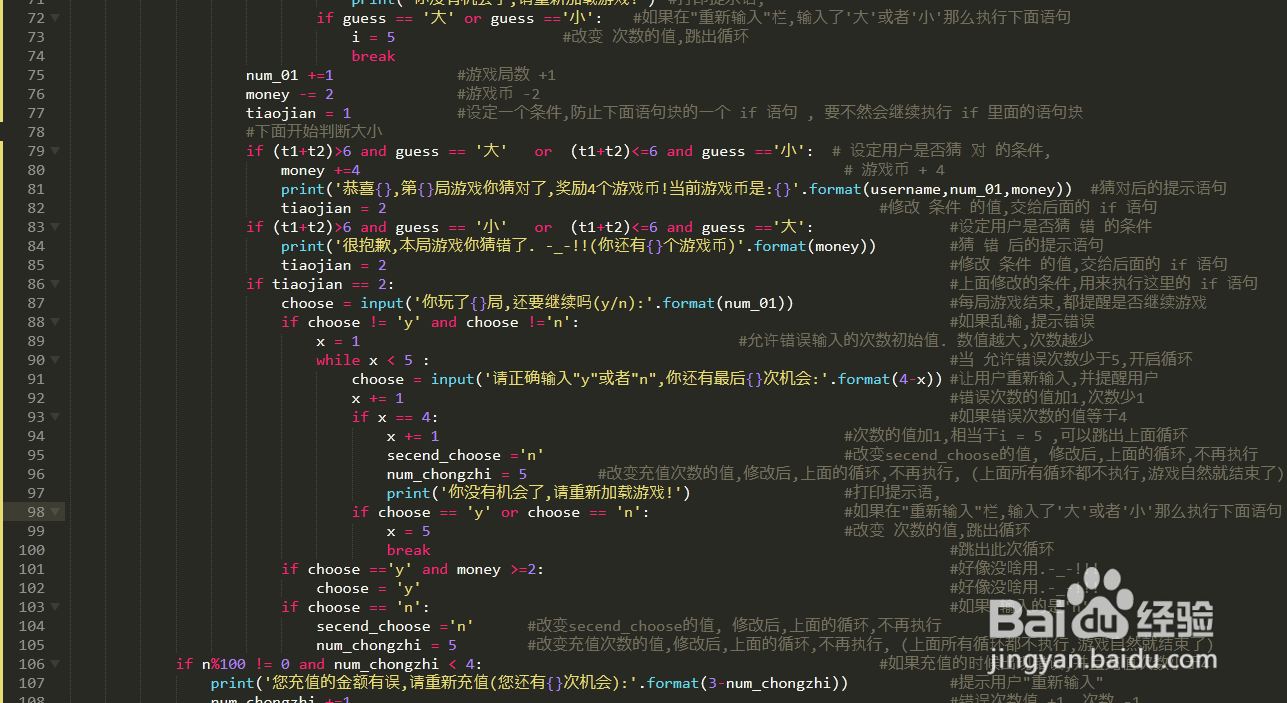Viewport: 1287px width, 703px height.
Task: Click comment '#跳出此次循环' on line 100
Action: coord(1001,550)
